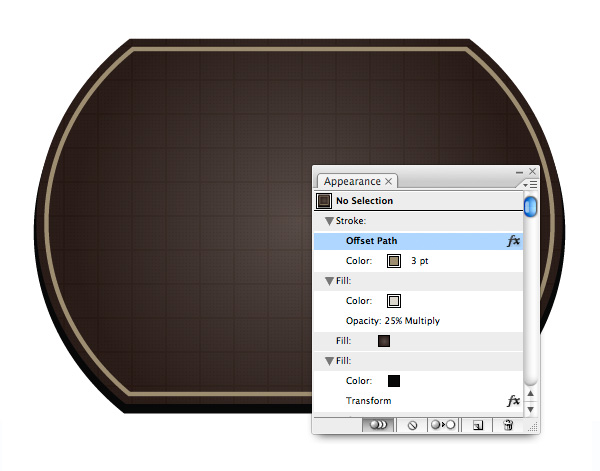Image resolution: width=600 pixels, height=471 pixels.
Task: Select the Opacity: 25% Multiply entry
Action: (x=392, y=321)
